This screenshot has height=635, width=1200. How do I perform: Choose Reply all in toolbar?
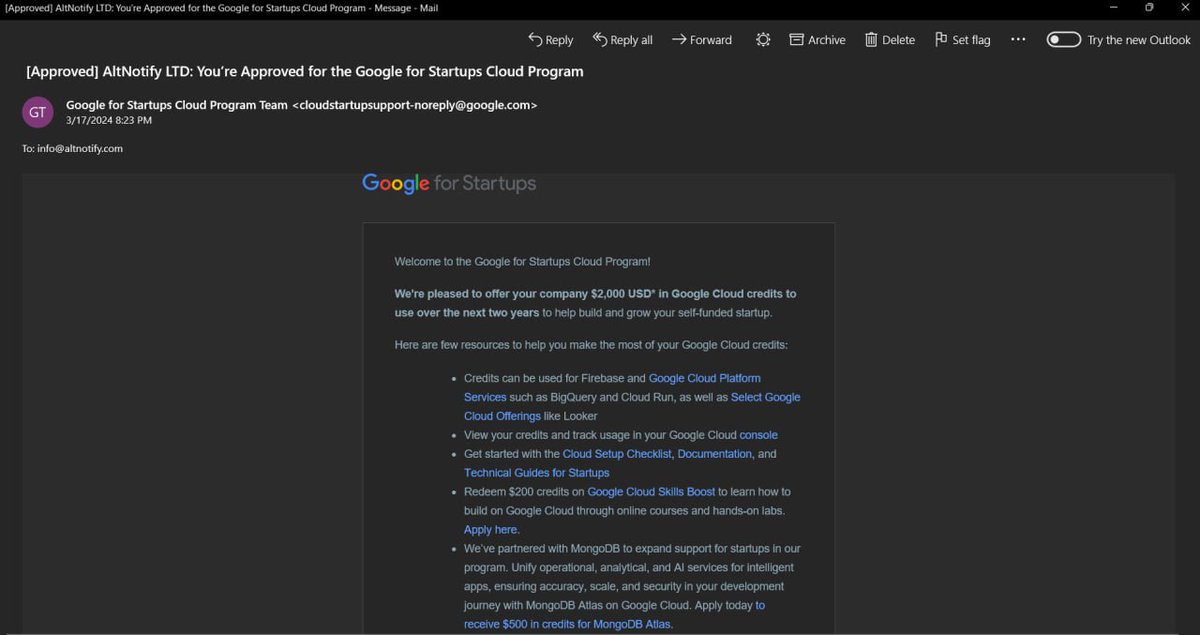tap(622, 40)
